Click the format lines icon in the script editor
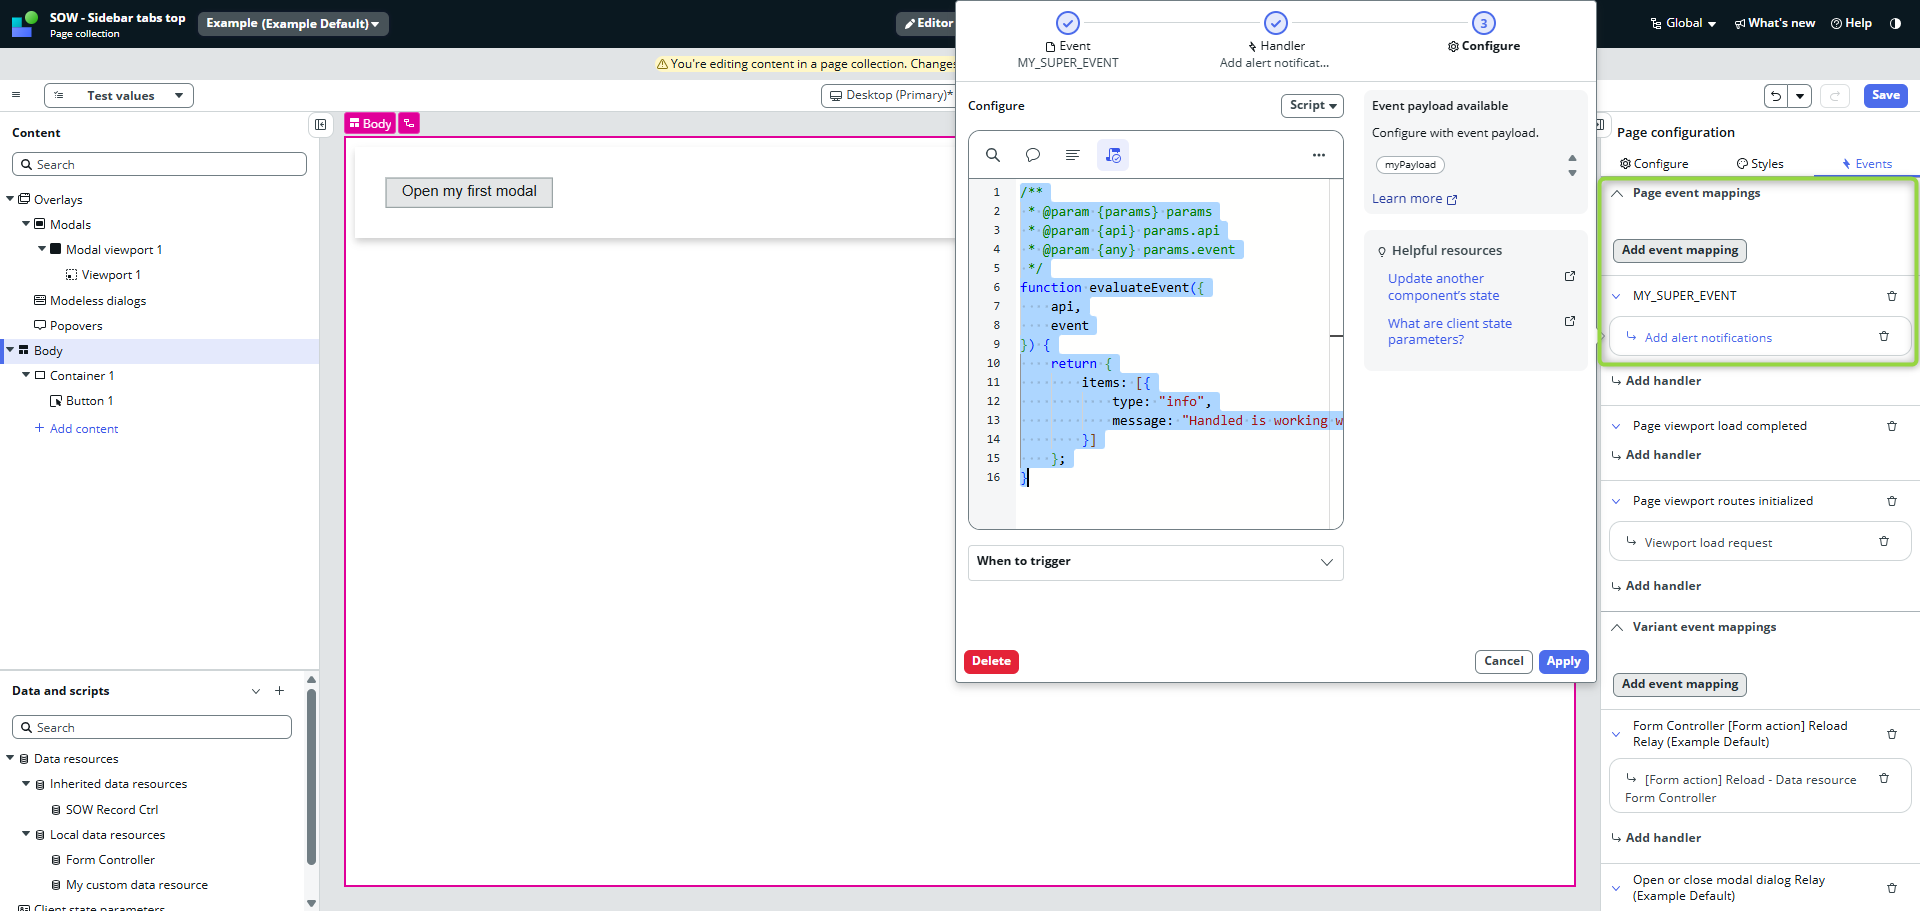 point(1072,155)
